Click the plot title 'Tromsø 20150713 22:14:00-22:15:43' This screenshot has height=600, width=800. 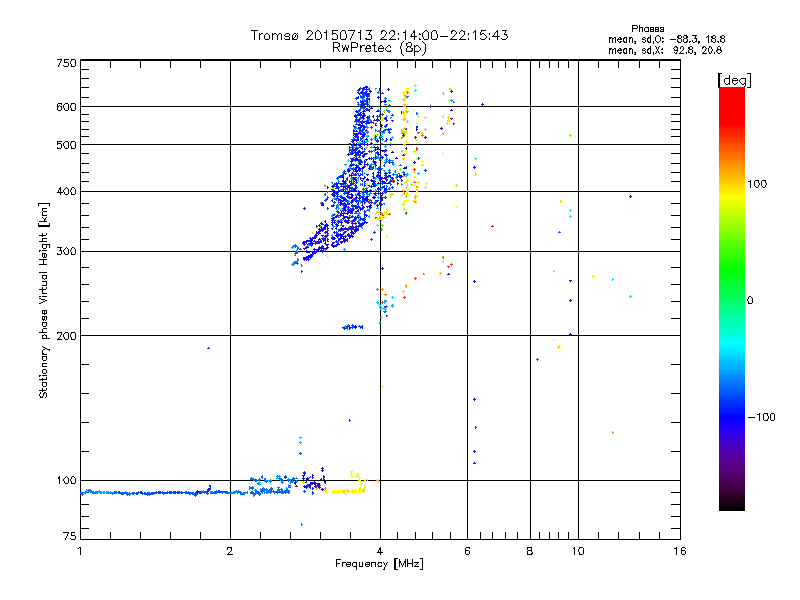pos(379,35)
